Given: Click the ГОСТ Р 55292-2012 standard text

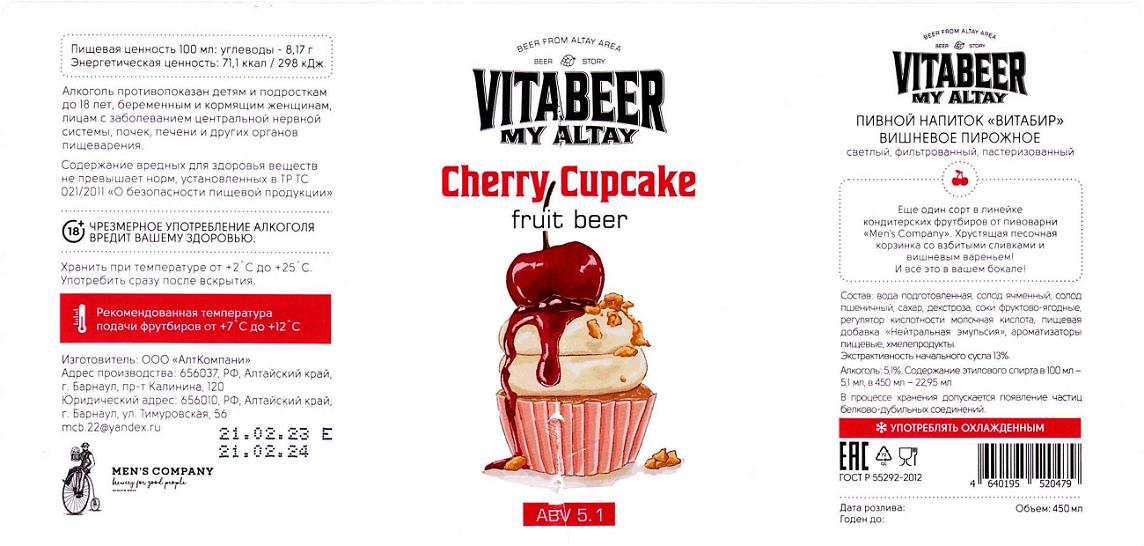Looking at the screenshot, I should (x=881, y=478).
